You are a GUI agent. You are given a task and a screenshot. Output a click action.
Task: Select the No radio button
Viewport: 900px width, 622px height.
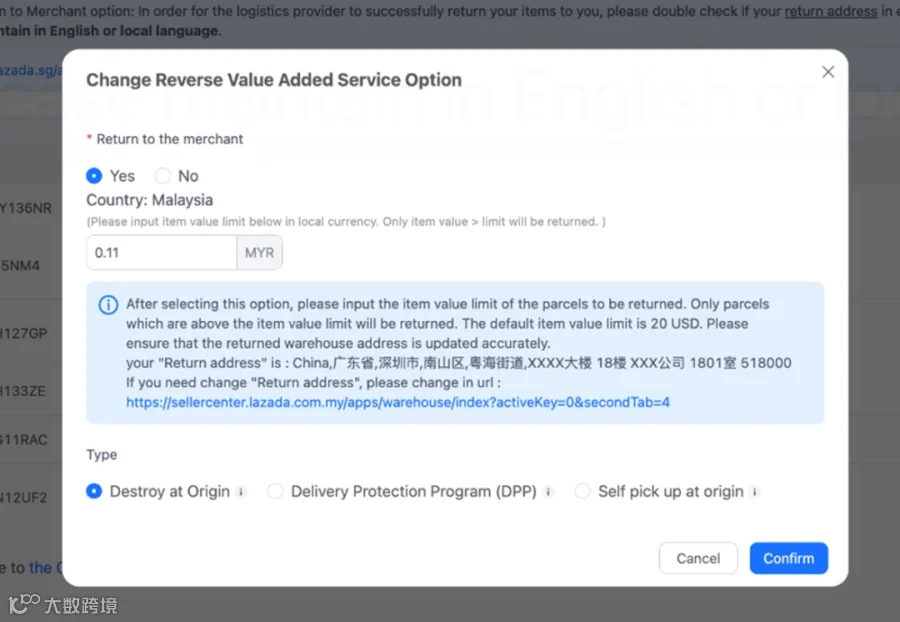tap(163, 176)
